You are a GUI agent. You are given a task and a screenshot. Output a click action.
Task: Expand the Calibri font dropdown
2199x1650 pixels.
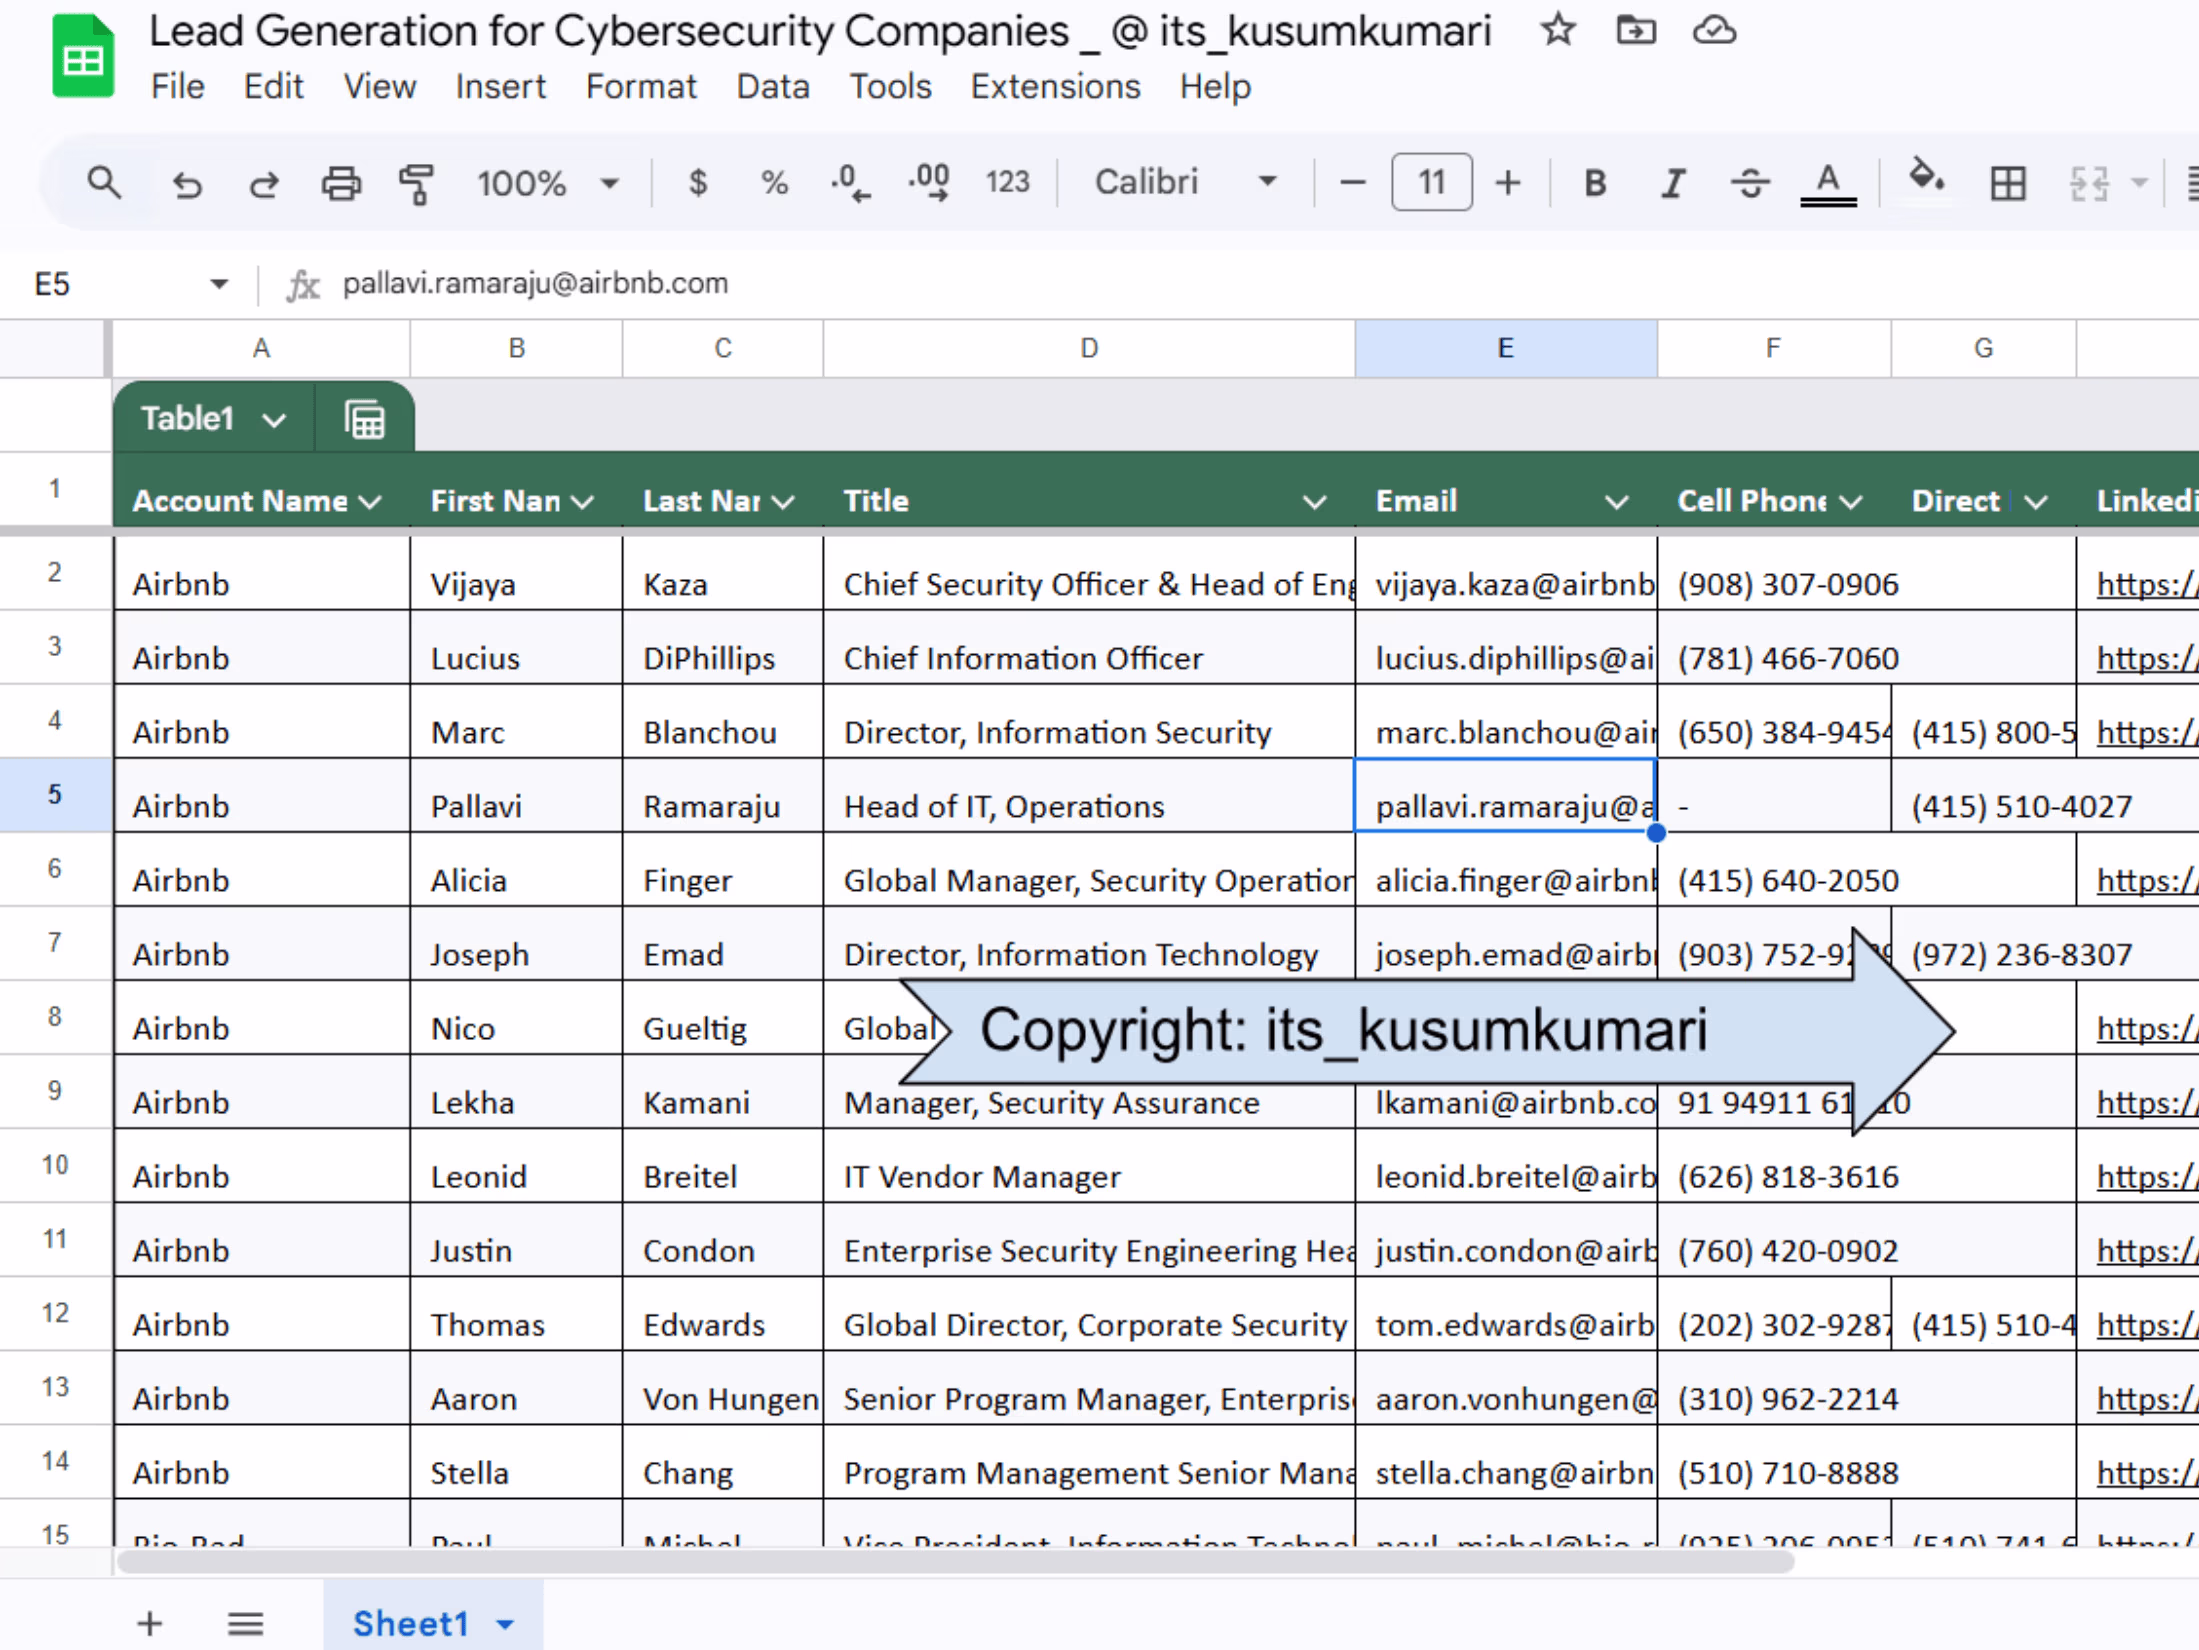[x=1185, y=182]
